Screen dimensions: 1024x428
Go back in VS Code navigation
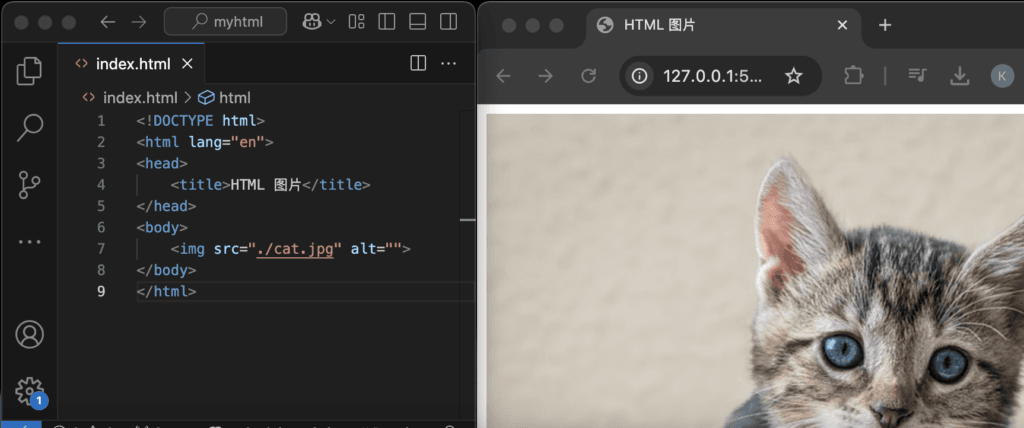pos(108,22)
